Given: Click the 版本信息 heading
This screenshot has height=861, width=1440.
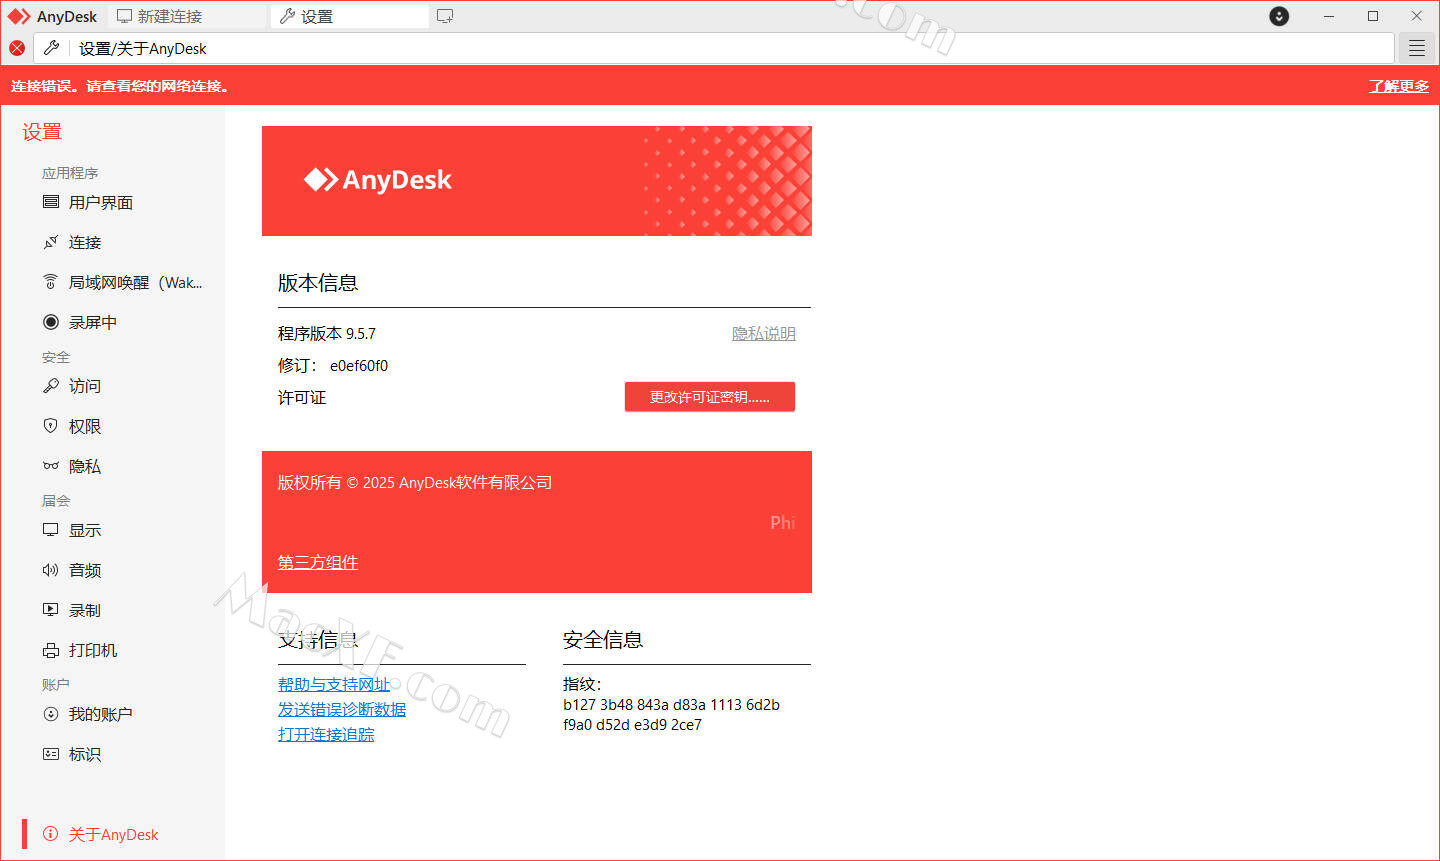Looking at the screenshot, I should [318, 283].
